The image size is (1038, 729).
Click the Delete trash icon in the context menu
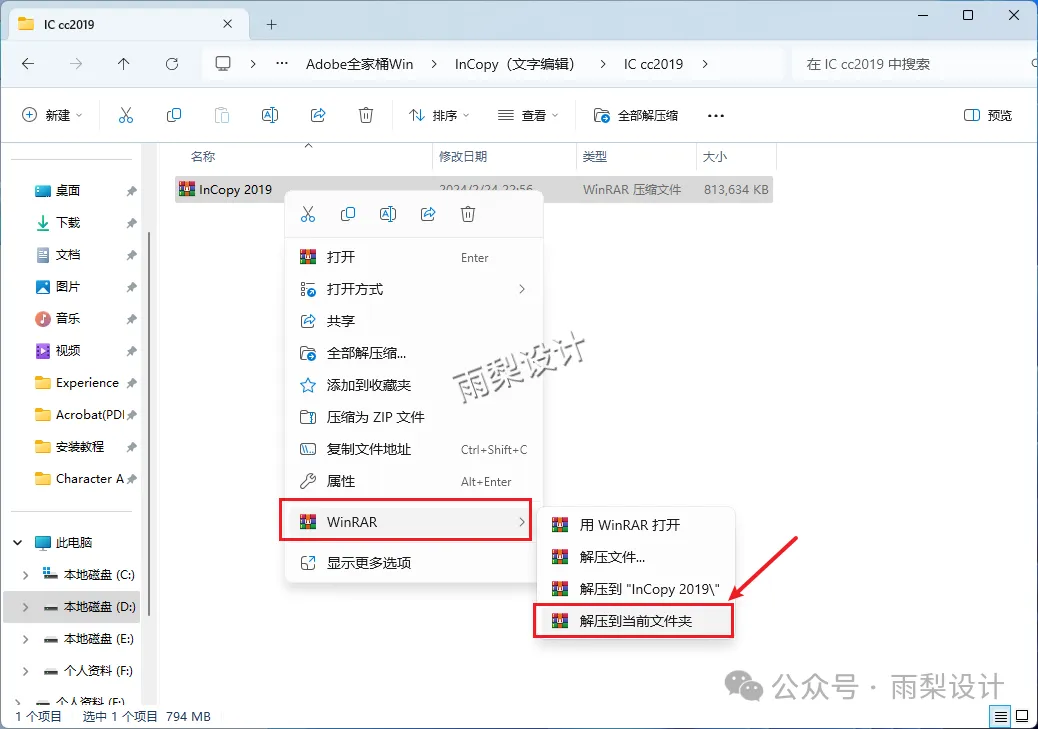[468, 214]
